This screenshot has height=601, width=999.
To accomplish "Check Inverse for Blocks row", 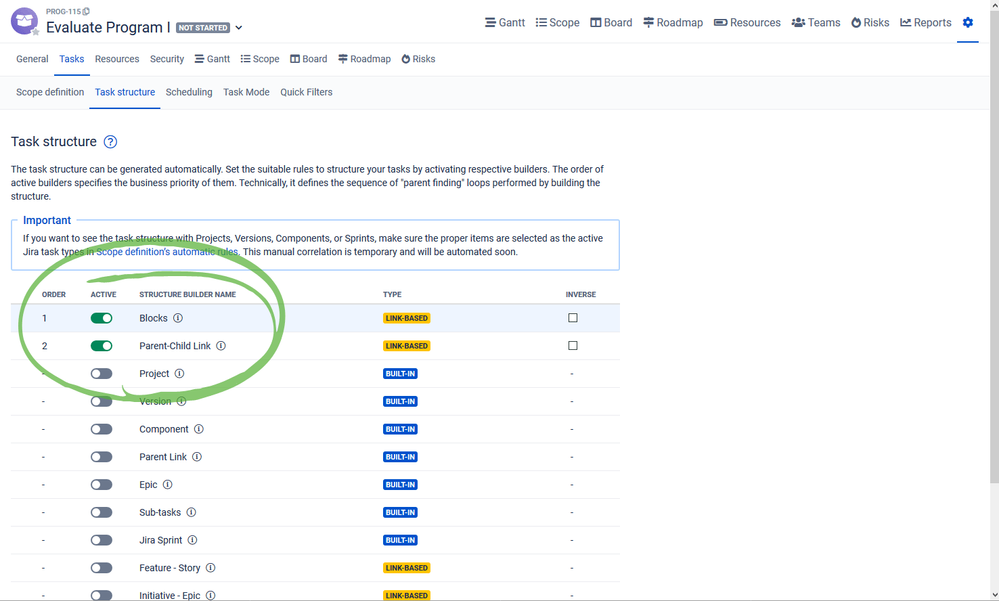I will (573, 317).
